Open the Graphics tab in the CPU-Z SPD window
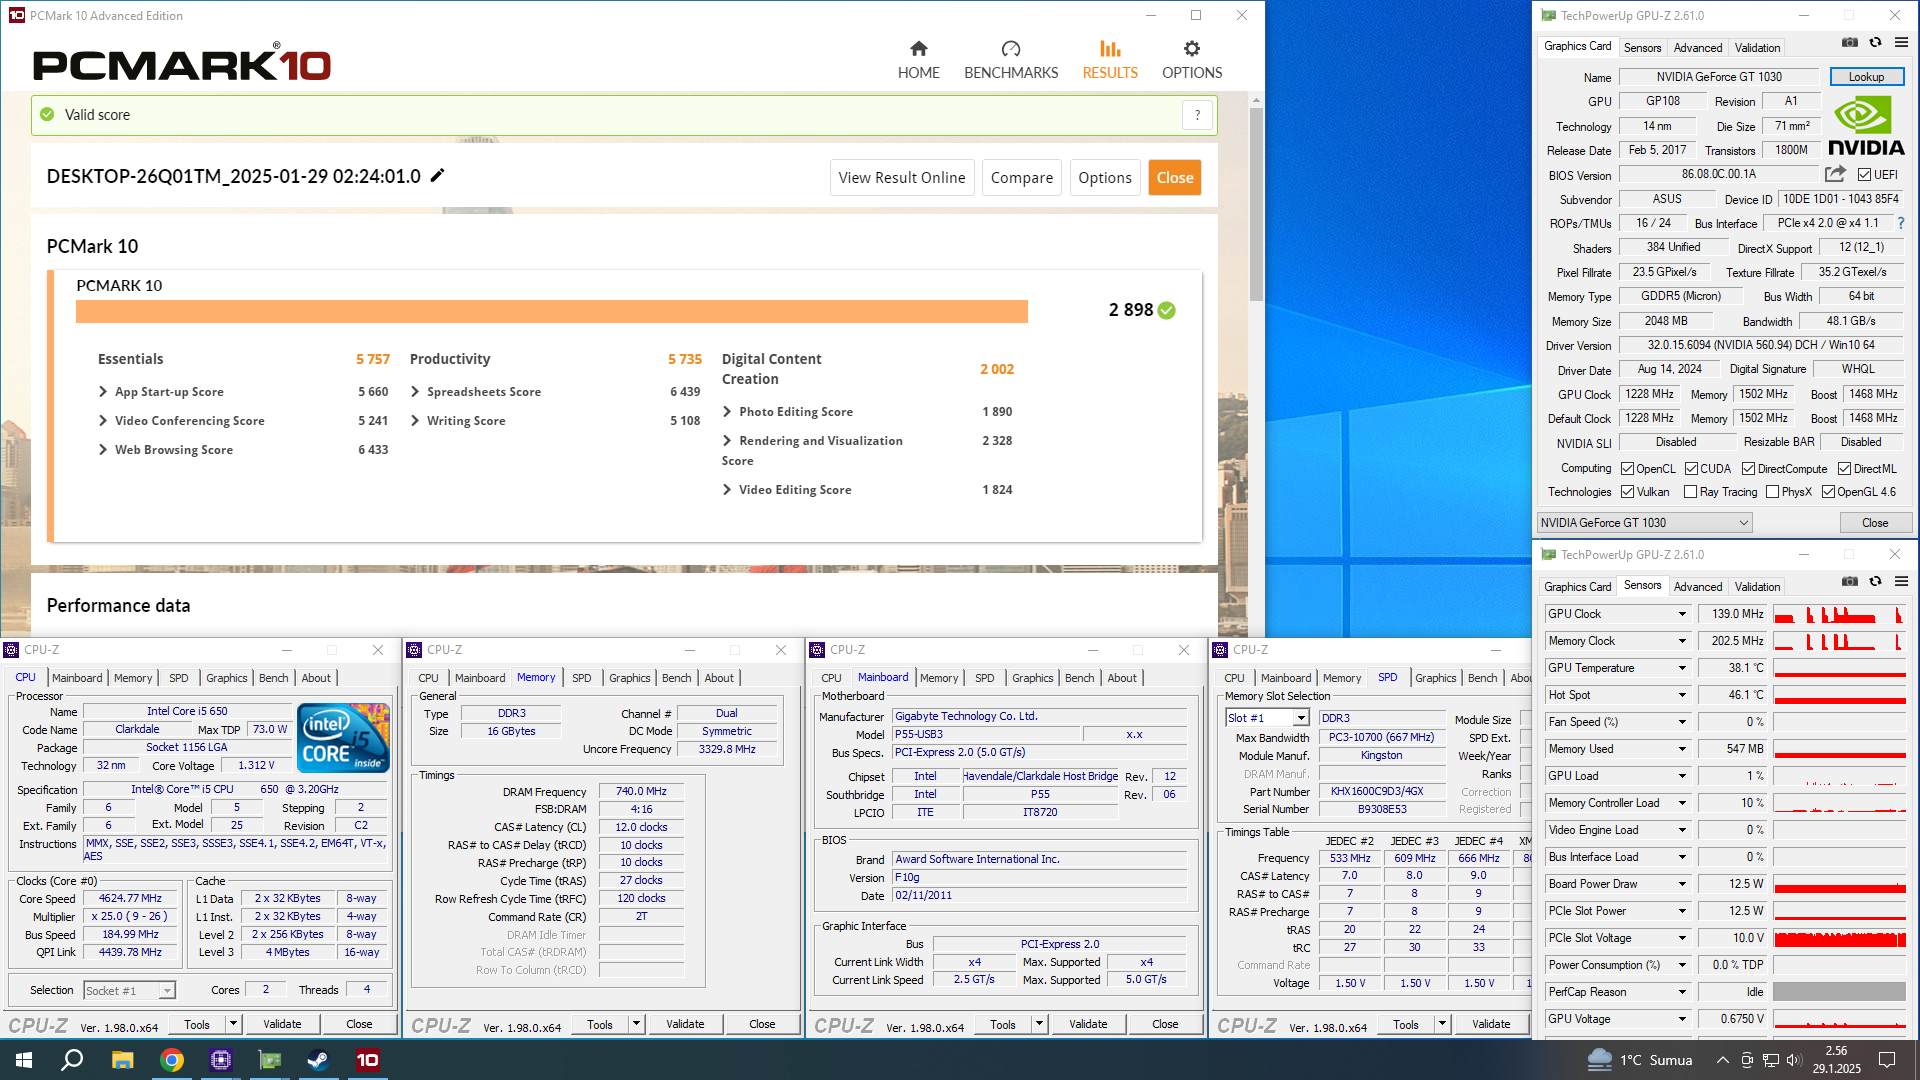This screenshot has width=1920, height=1080. [1436, 678]
